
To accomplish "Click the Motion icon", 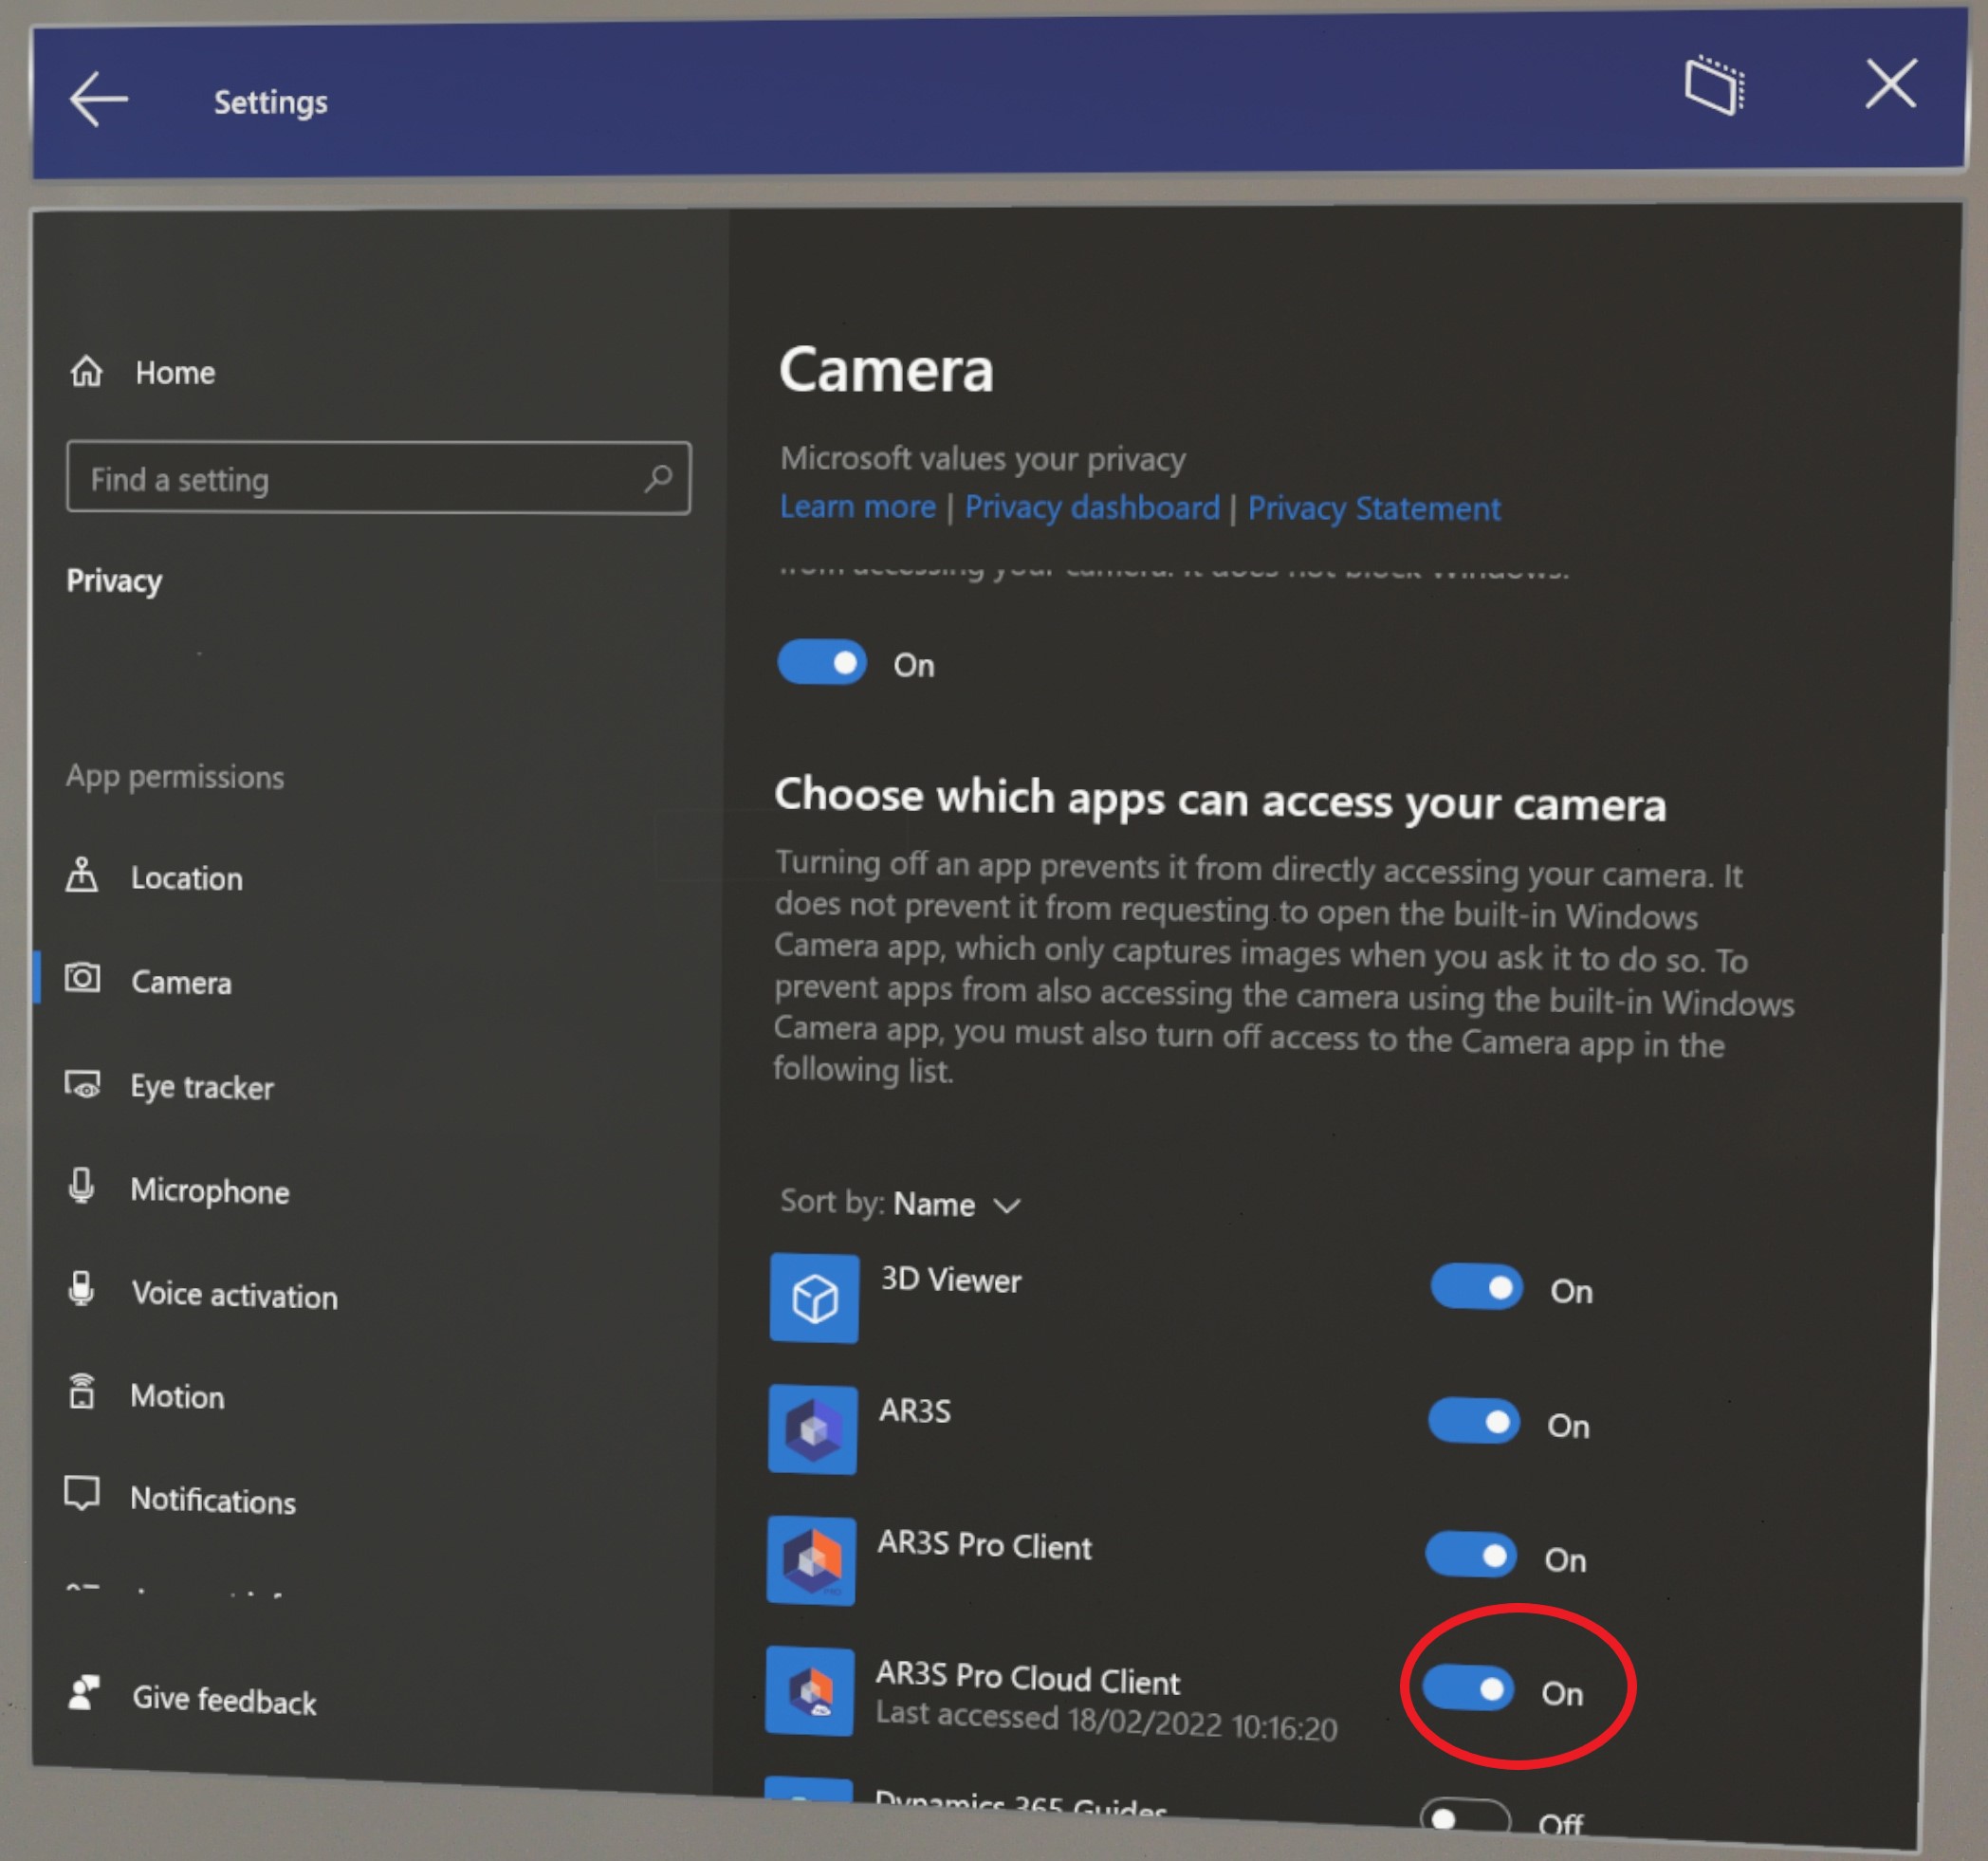I will (82, 1392).
